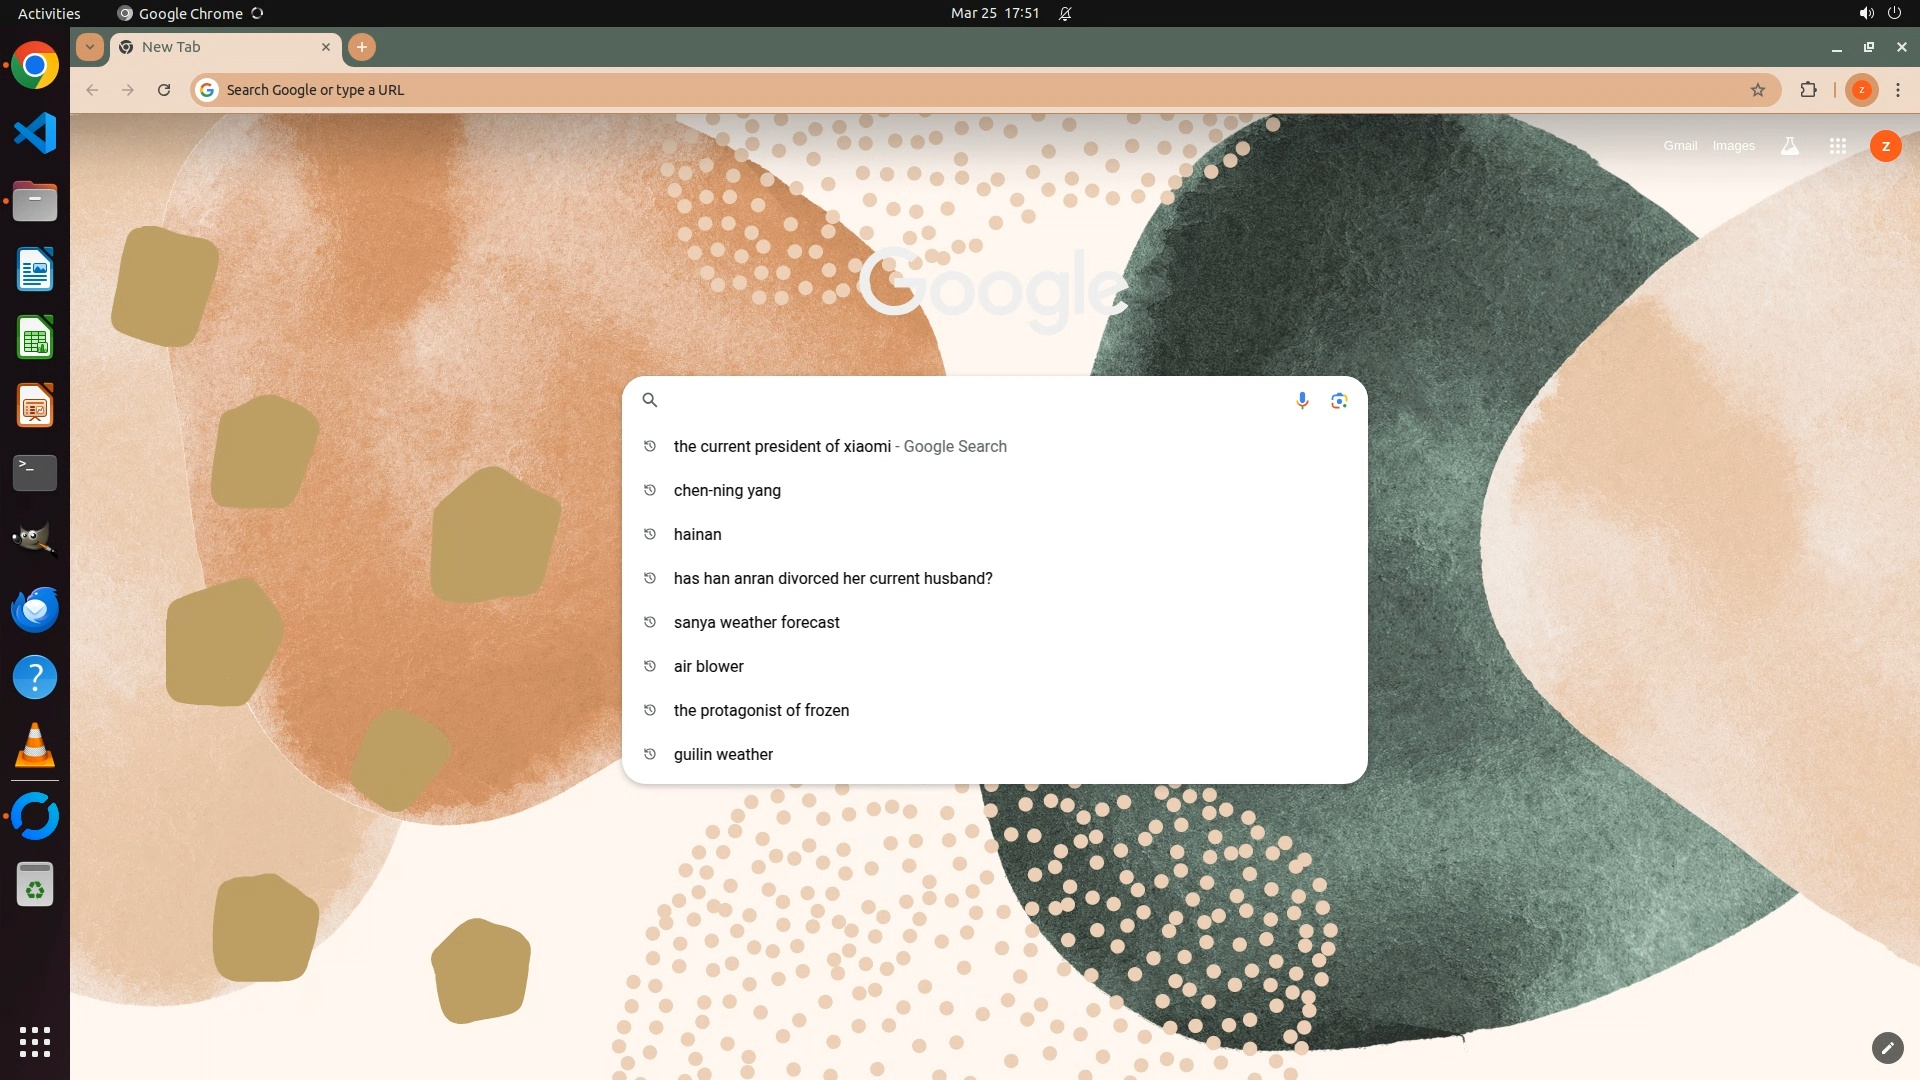1920x1080 pixels.
Task: Open Chrome three-dot menu
Action: coord(1897,90)
